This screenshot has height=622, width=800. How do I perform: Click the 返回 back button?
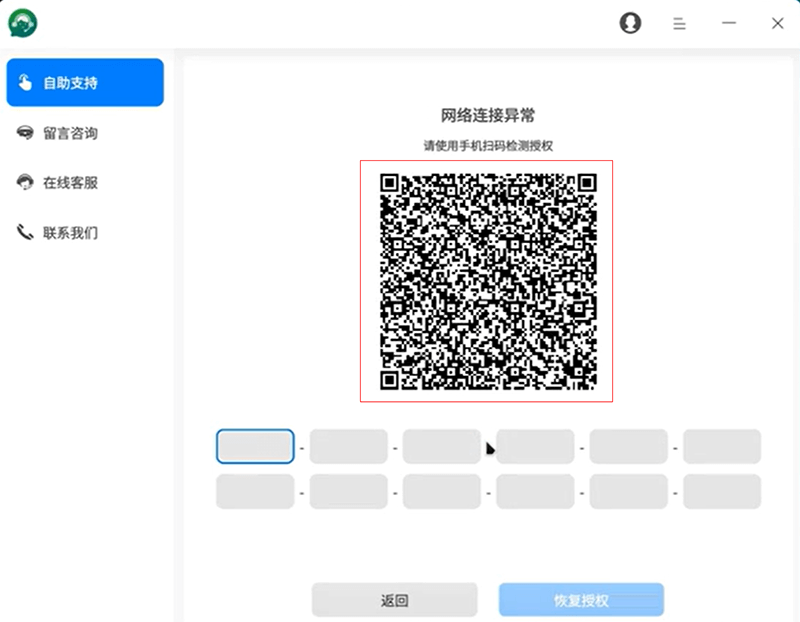coord(394,600)
